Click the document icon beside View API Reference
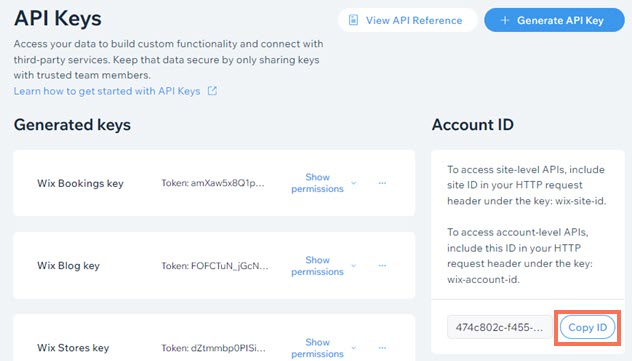This screenshot has height=361, width=632. [x=353, y=20]
